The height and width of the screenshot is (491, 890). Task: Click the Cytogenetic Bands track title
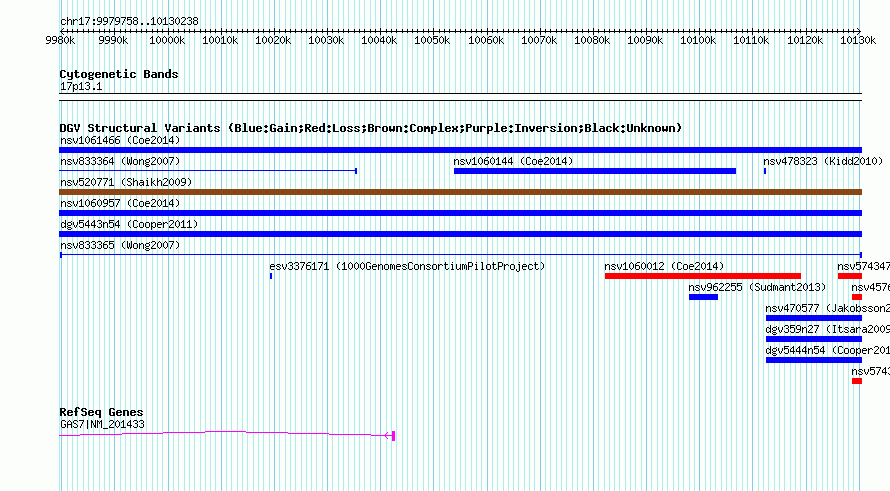(x=119, y=74)
